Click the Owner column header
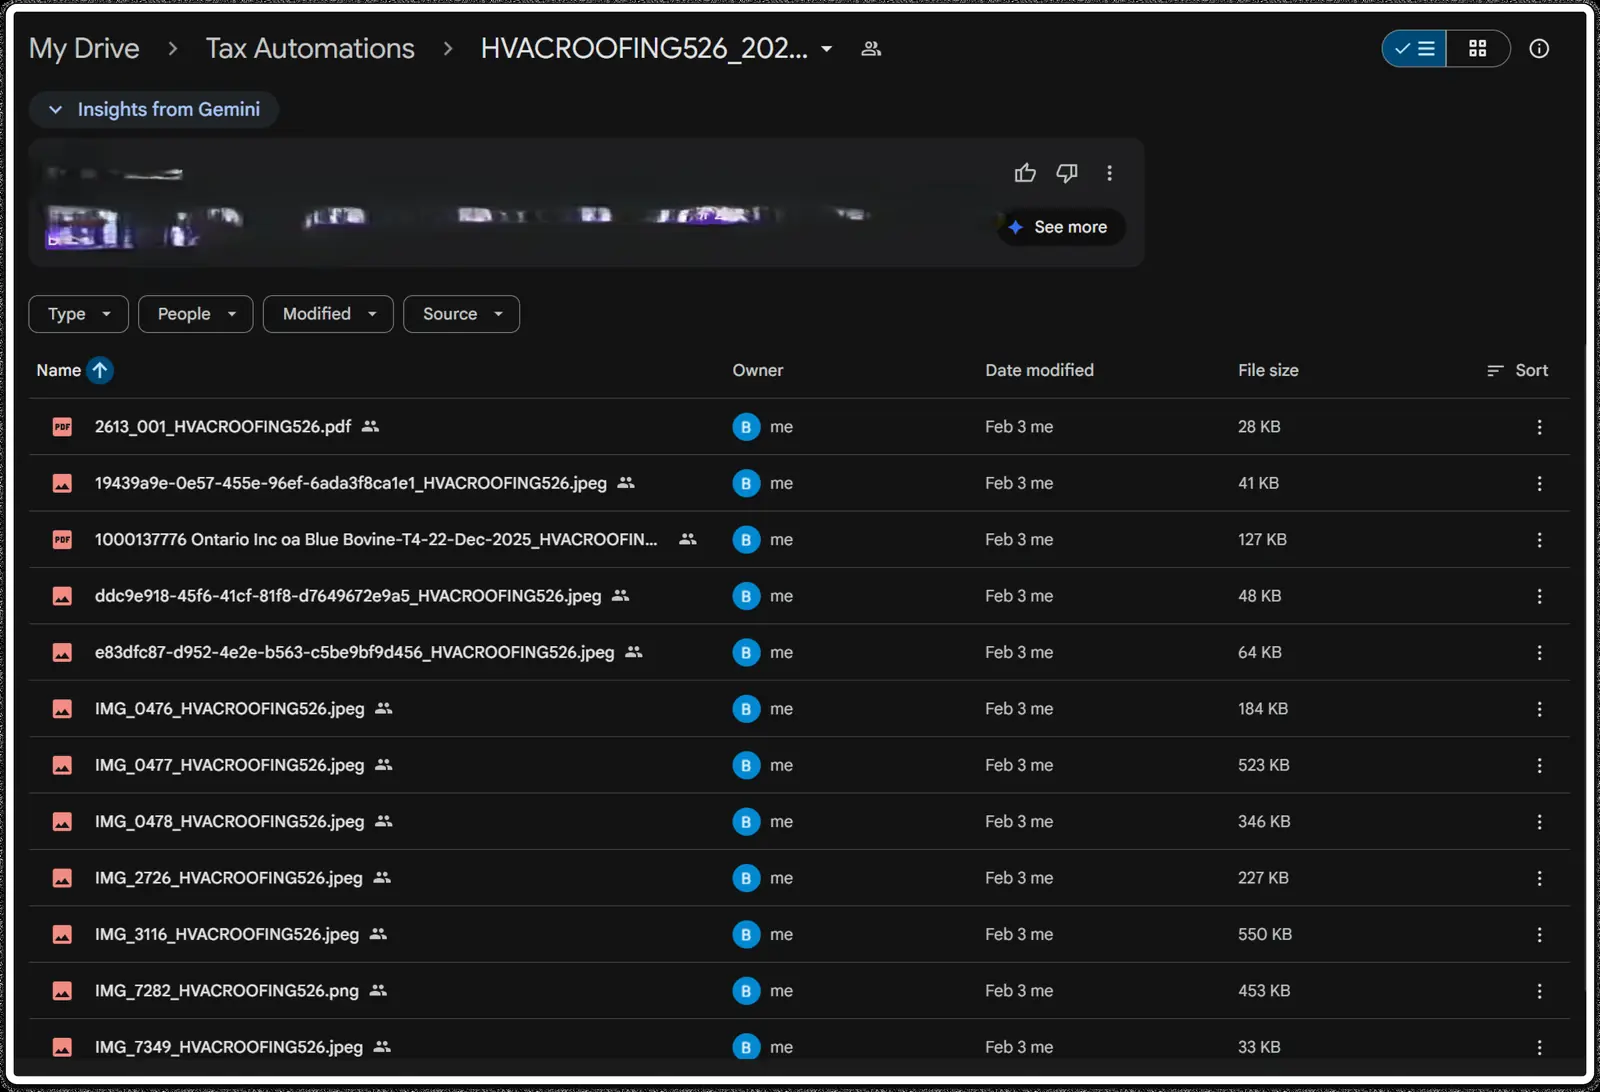 757,370
